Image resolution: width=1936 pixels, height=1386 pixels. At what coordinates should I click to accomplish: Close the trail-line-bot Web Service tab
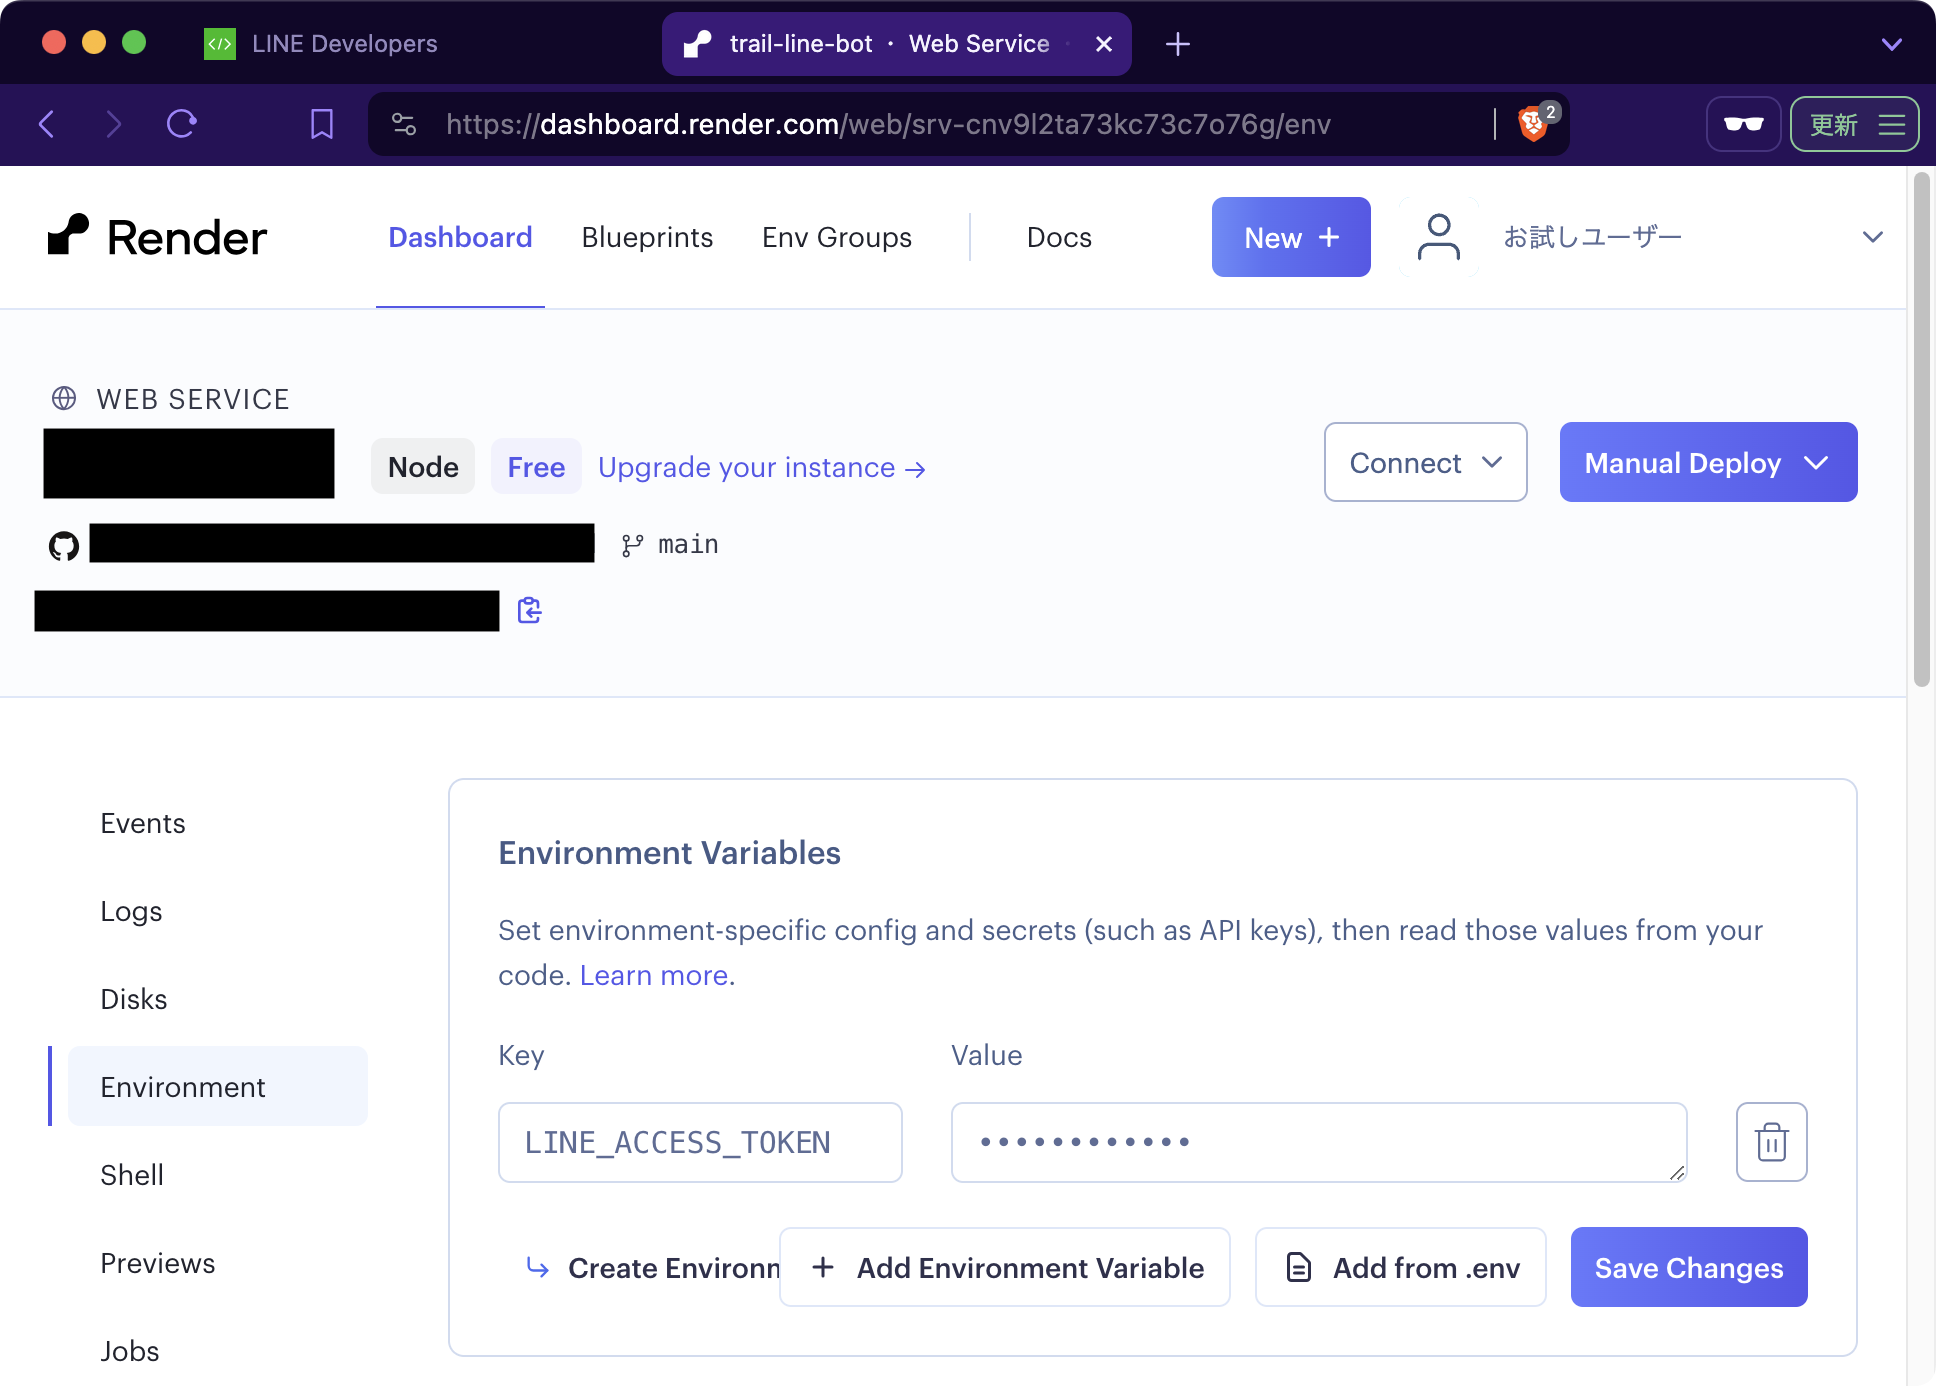(x=1104, y=44)
